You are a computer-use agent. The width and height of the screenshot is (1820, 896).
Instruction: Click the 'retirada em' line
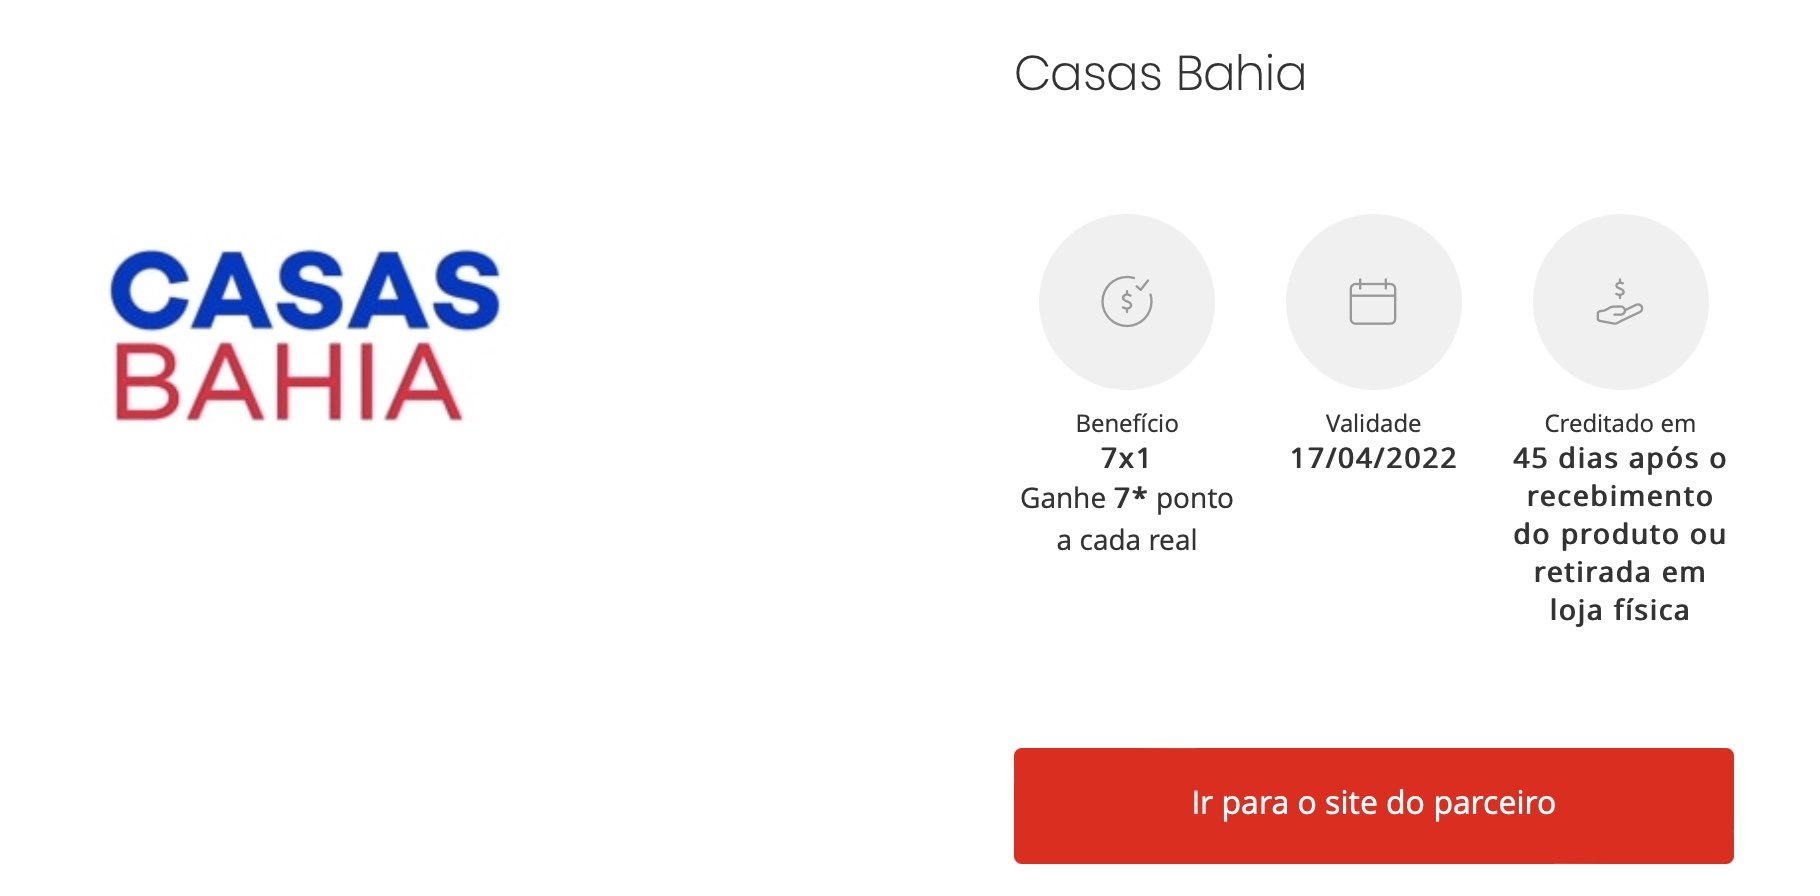pyautogui.click(x=1620, y=572)
